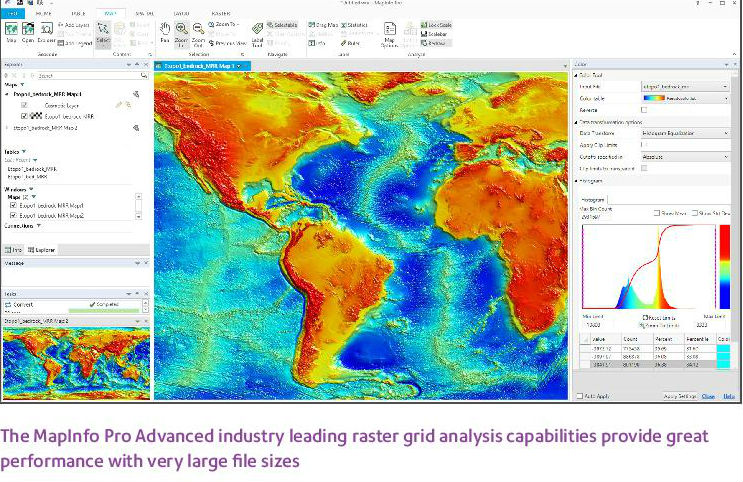Click the Close link in Color panel
Image resolution: width=743 pixels, height=482 pixels.
tap(708, 396)
